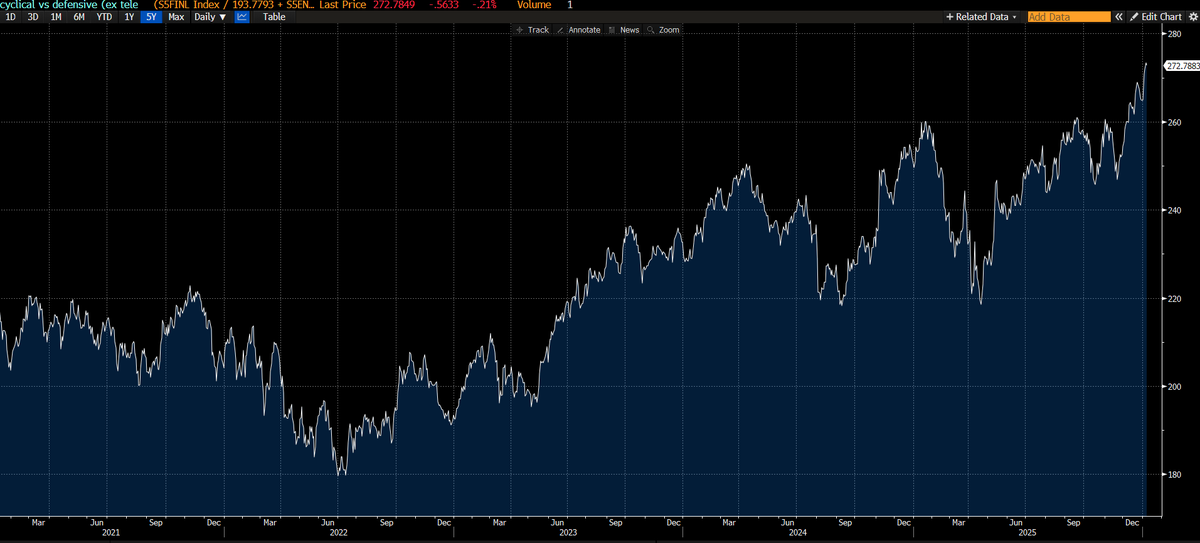Enable the Track crosshair tool
The height and width of the screenshot is (543, 1200).
[532, 30]
